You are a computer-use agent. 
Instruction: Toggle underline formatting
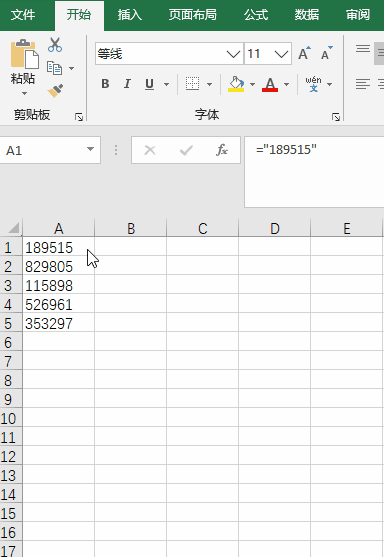(x=150, y=84)
